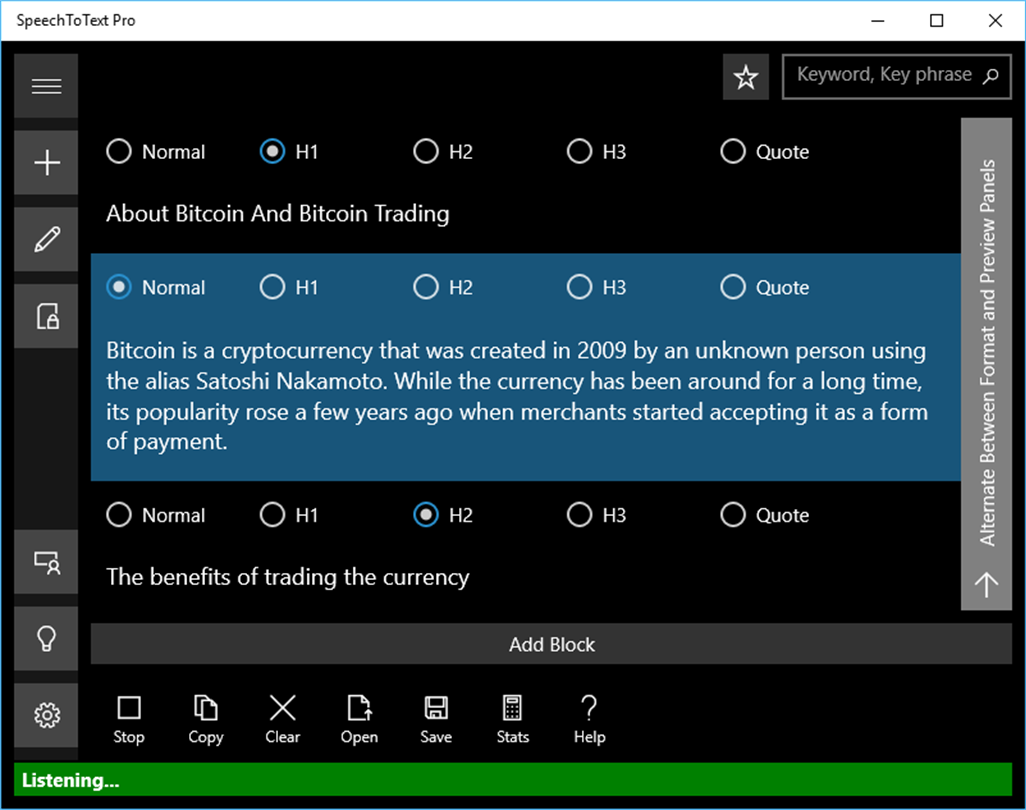Screen dimensions: 1026x810
Task: Select H1 for the Bitcoin paragraph block
Action: [x=272, y=288]
